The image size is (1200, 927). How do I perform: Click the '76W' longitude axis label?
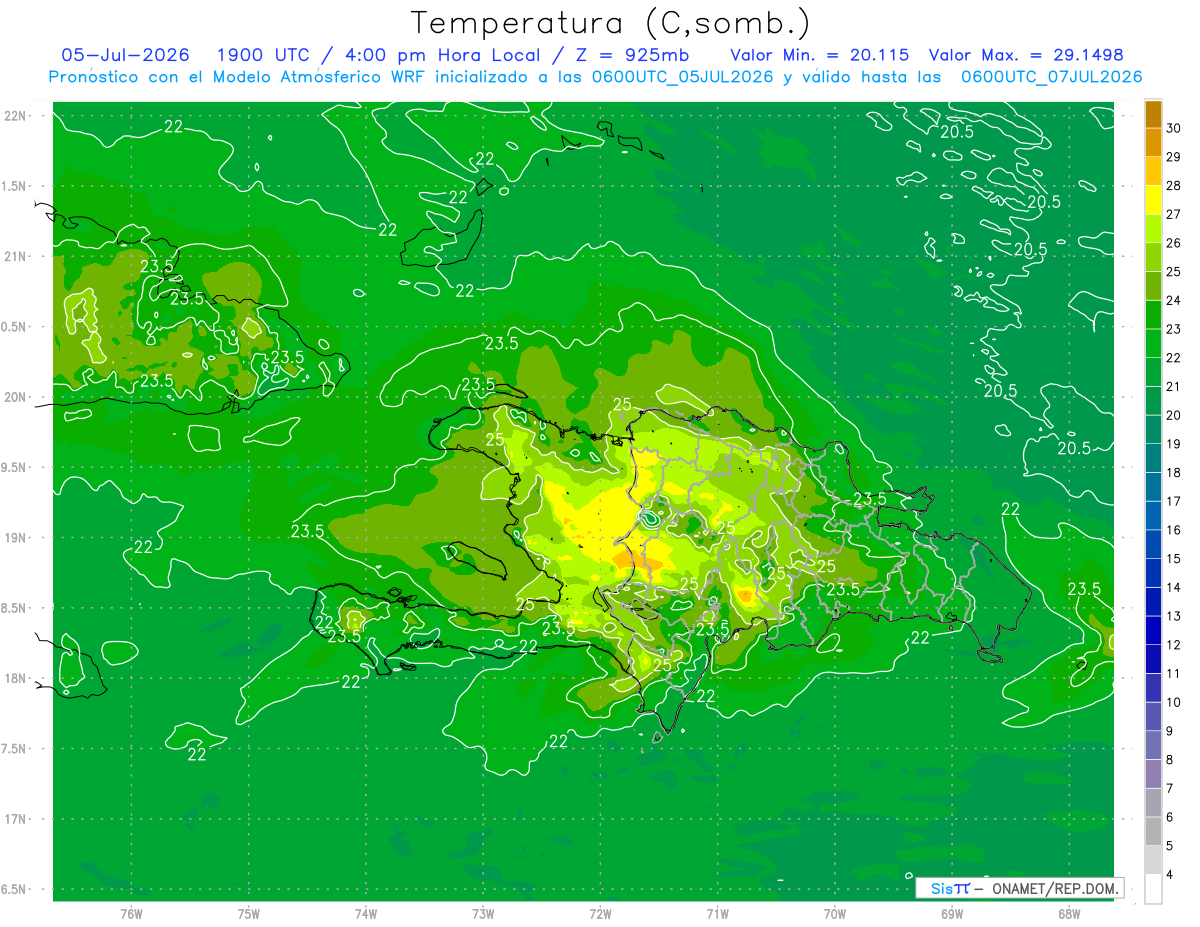(x=131, y=914)
